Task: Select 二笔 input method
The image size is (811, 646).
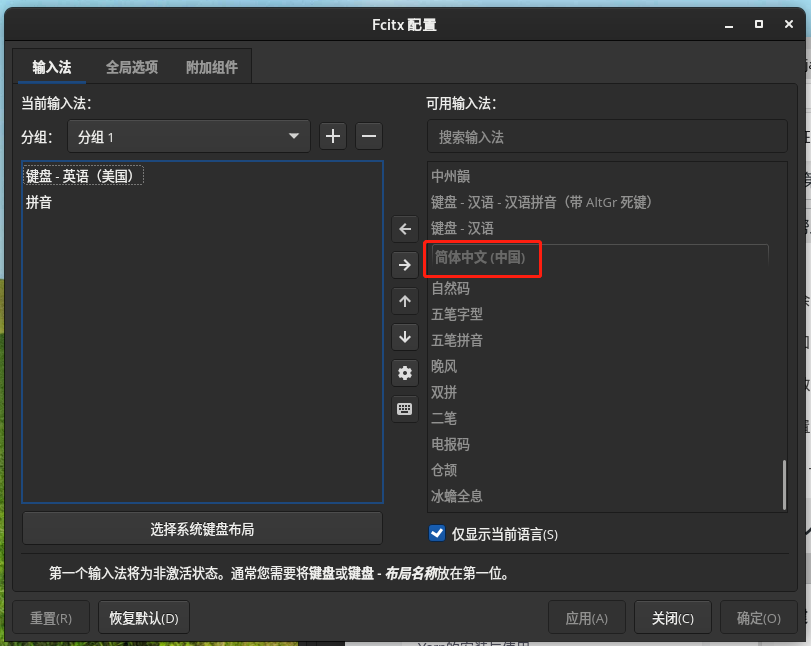Action: [x=605, y=418]
